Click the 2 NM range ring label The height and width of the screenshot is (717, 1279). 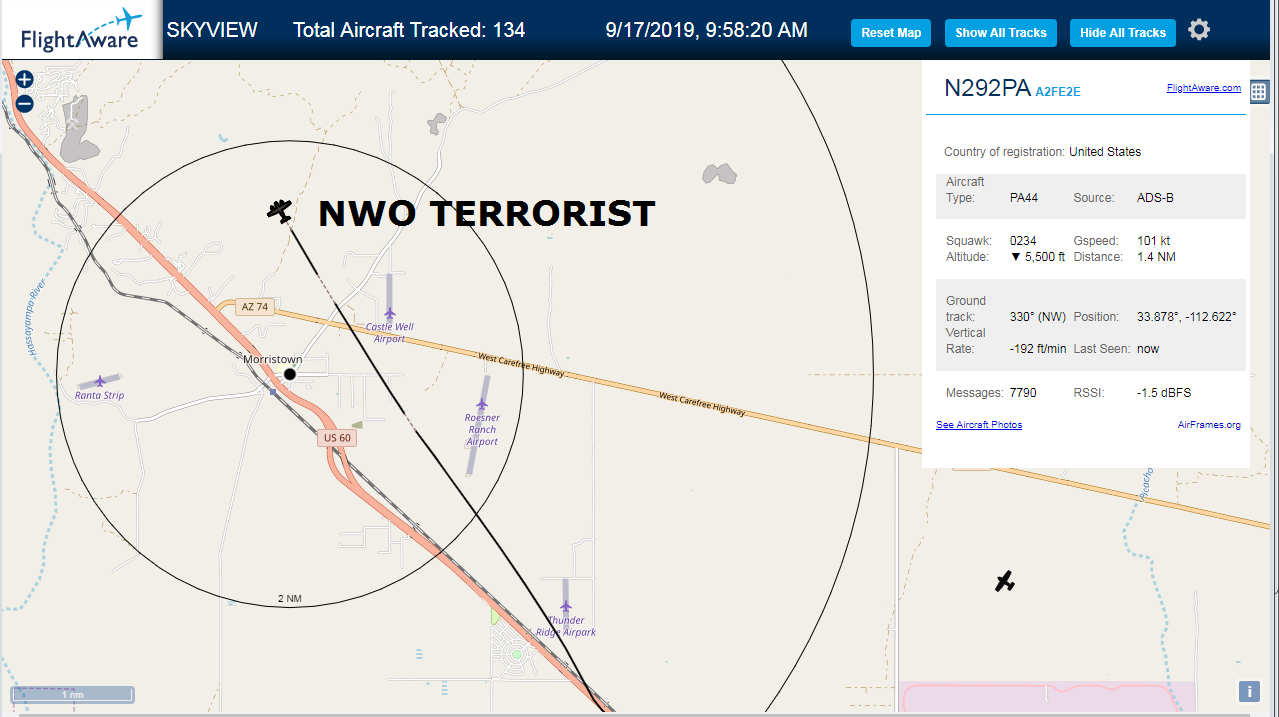pos(289,599)
